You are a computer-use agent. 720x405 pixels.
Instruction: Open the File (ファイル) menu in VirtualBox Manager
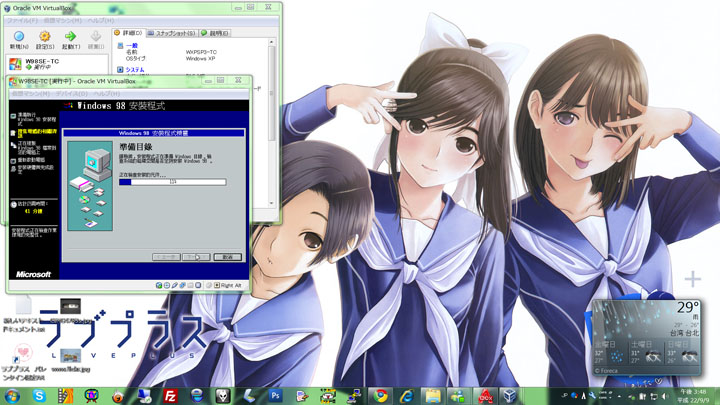click(22, 21)
